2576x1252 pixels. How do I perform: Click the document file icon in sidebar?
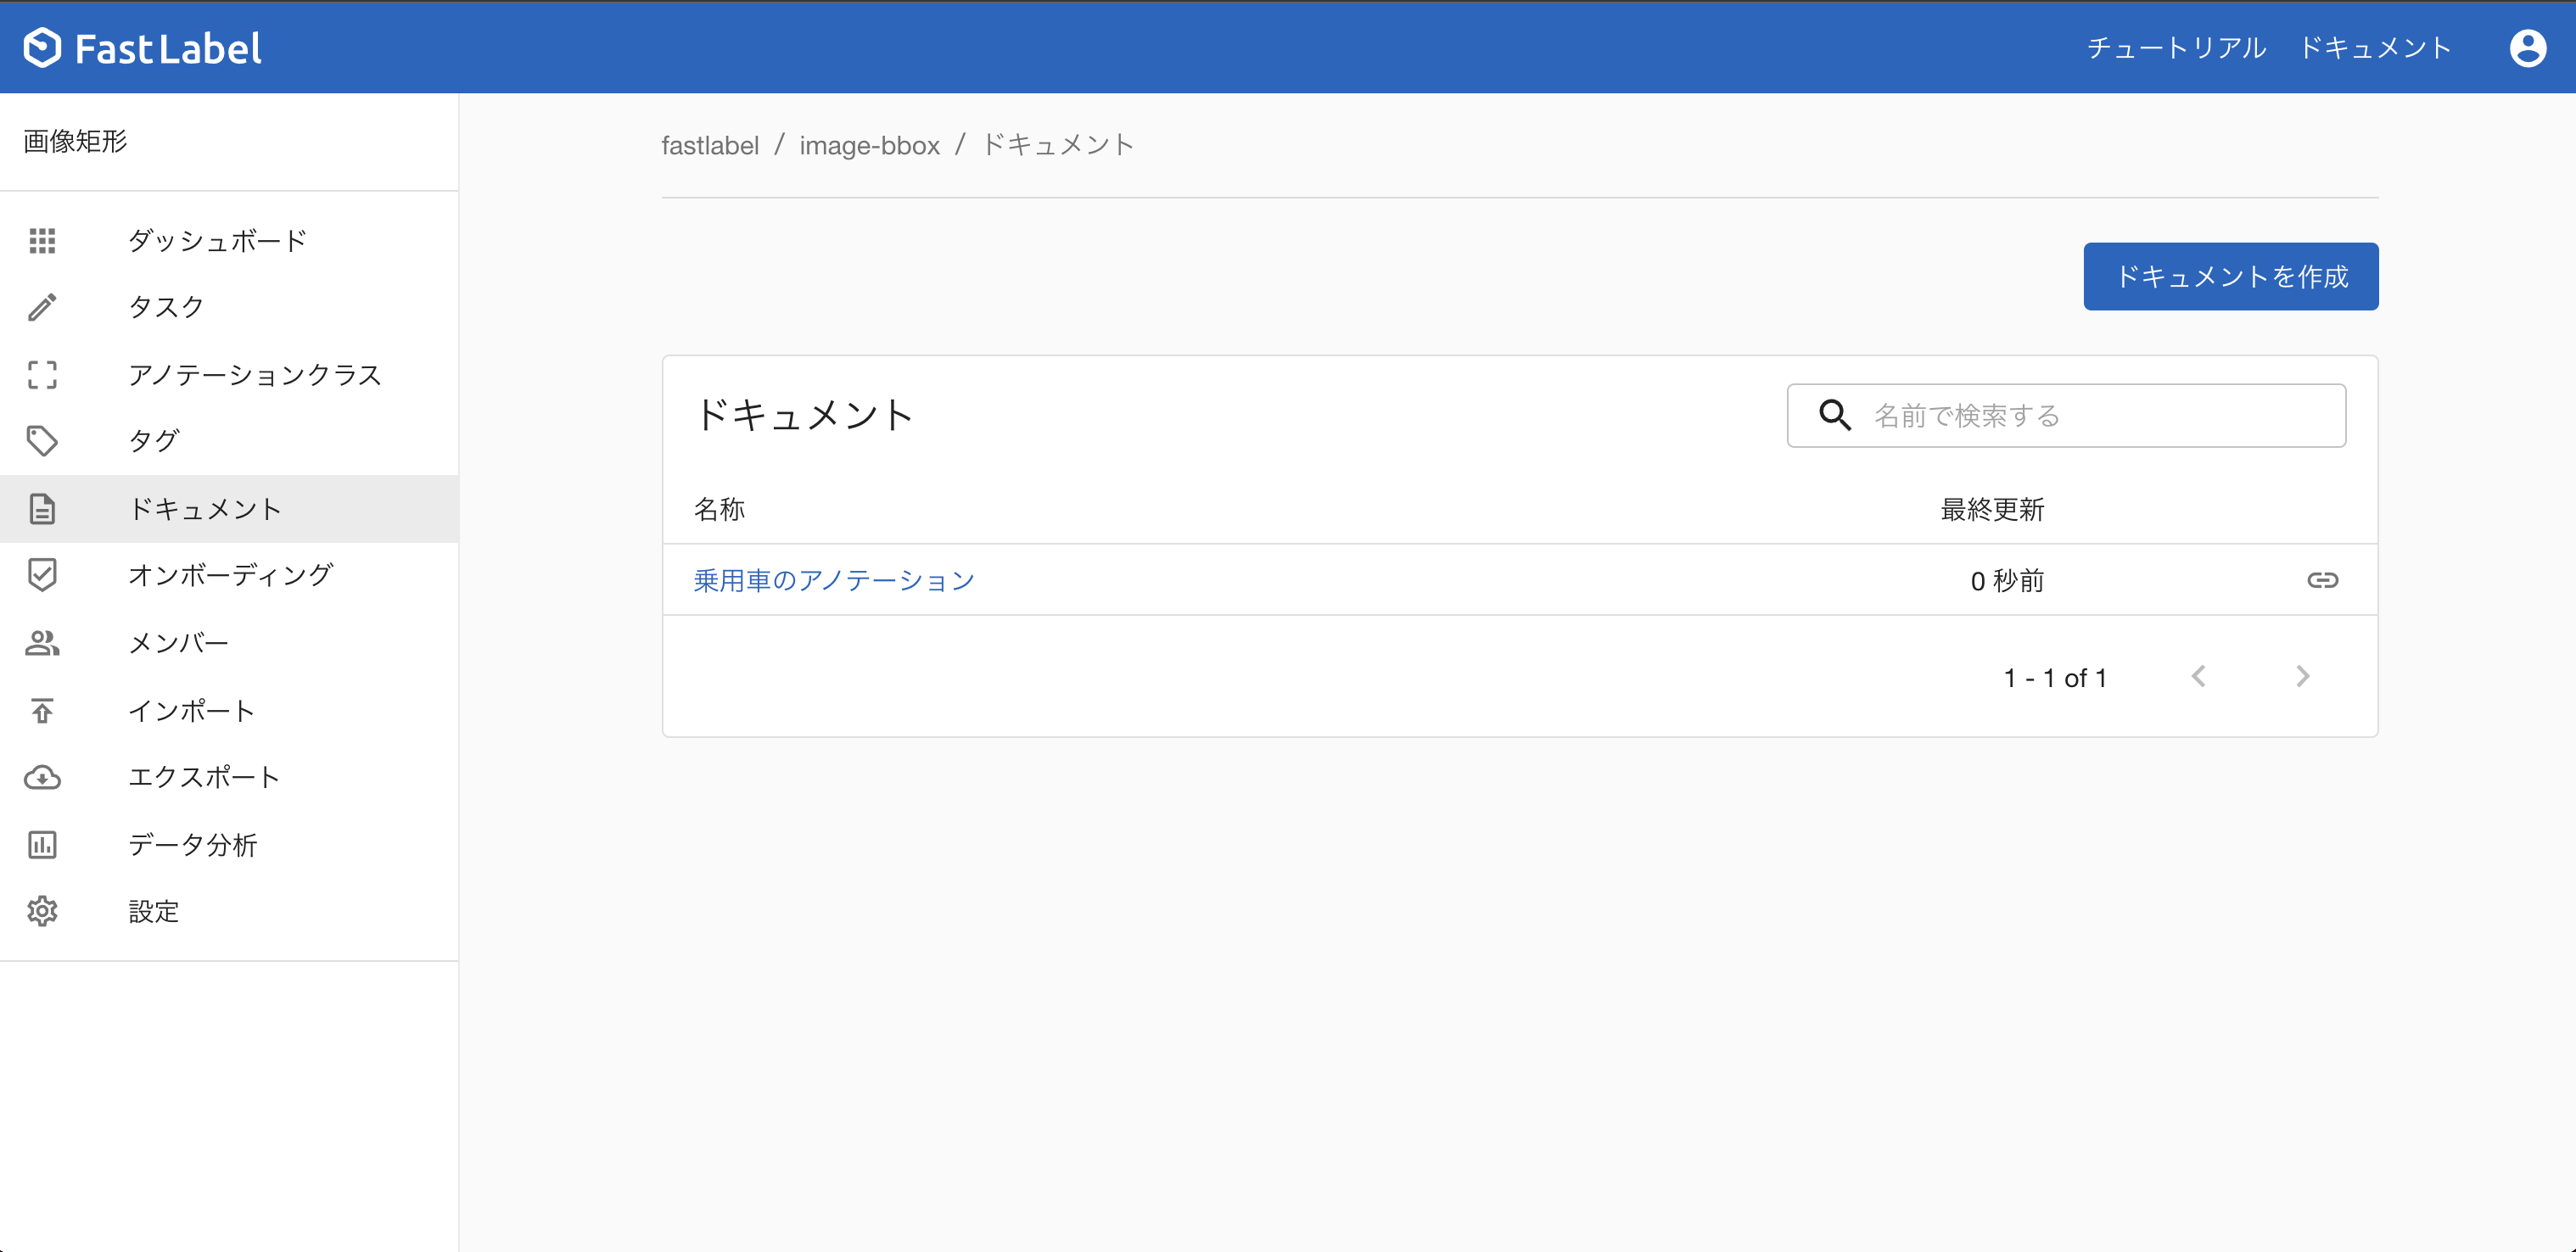pyautogui.click(x=42, y=509)
